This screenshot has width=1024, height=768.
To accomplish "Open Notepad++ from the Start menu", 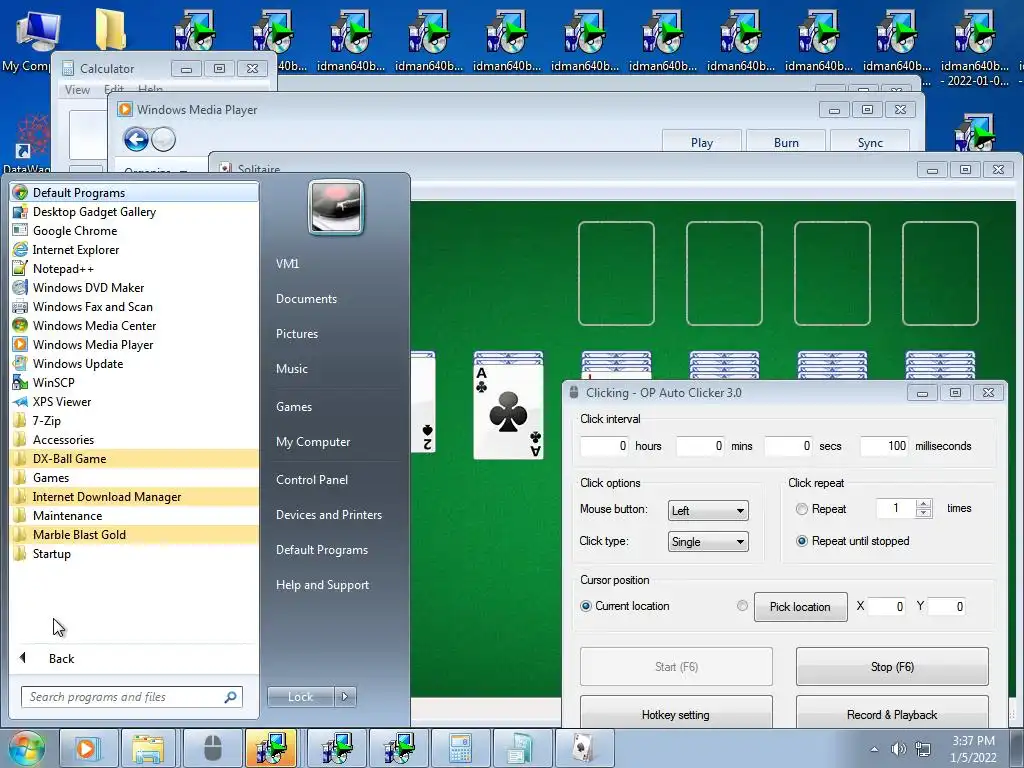I will click(134, 268).
